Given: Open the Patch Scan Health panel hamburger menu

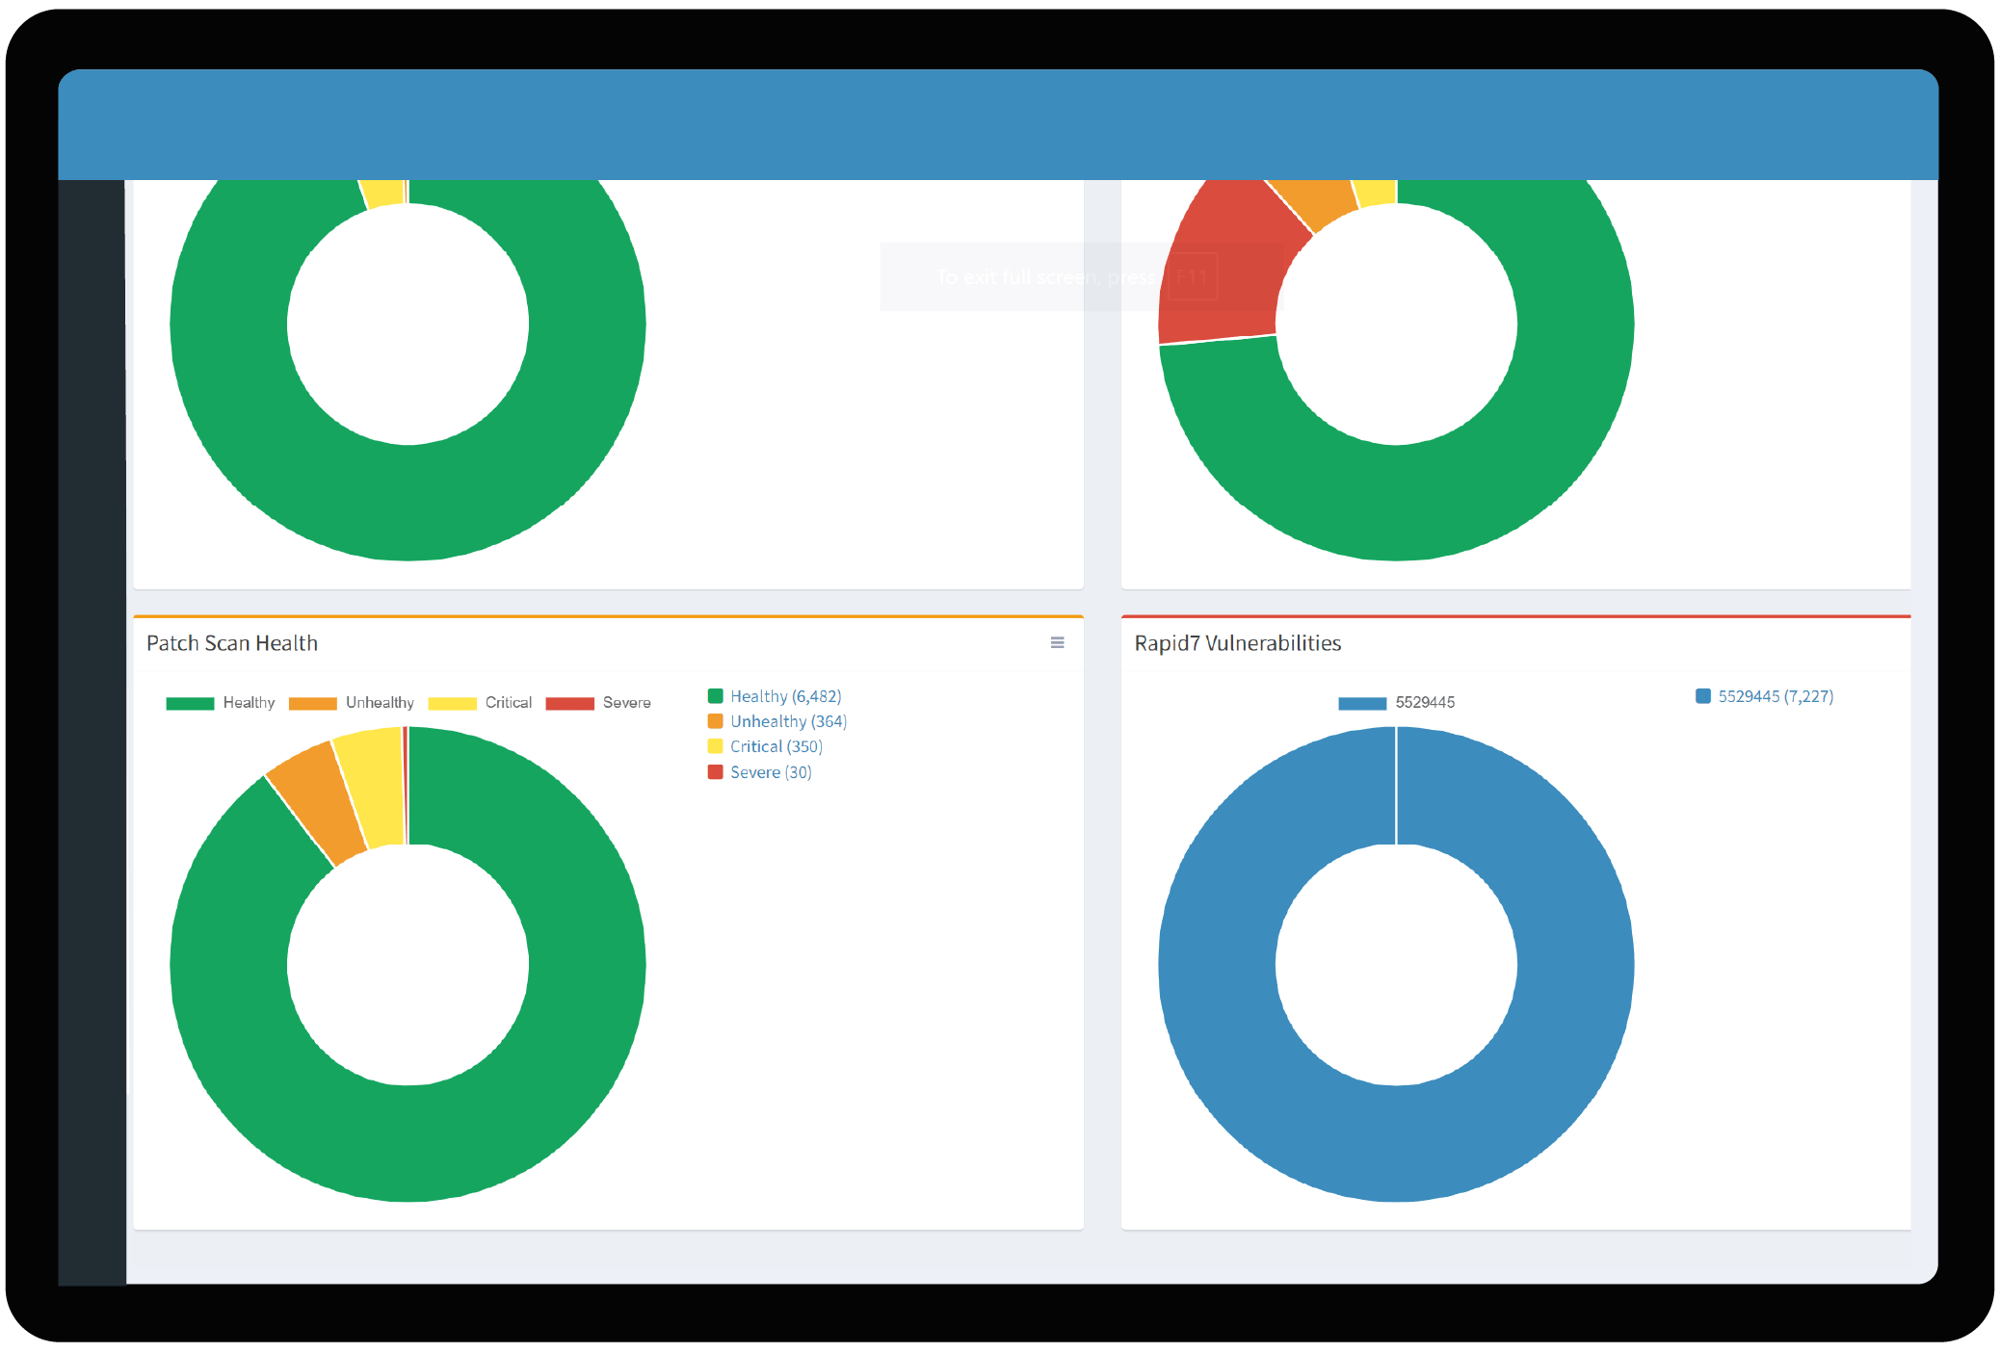Looking at the screenshot, I should (x=1057, y=643).
